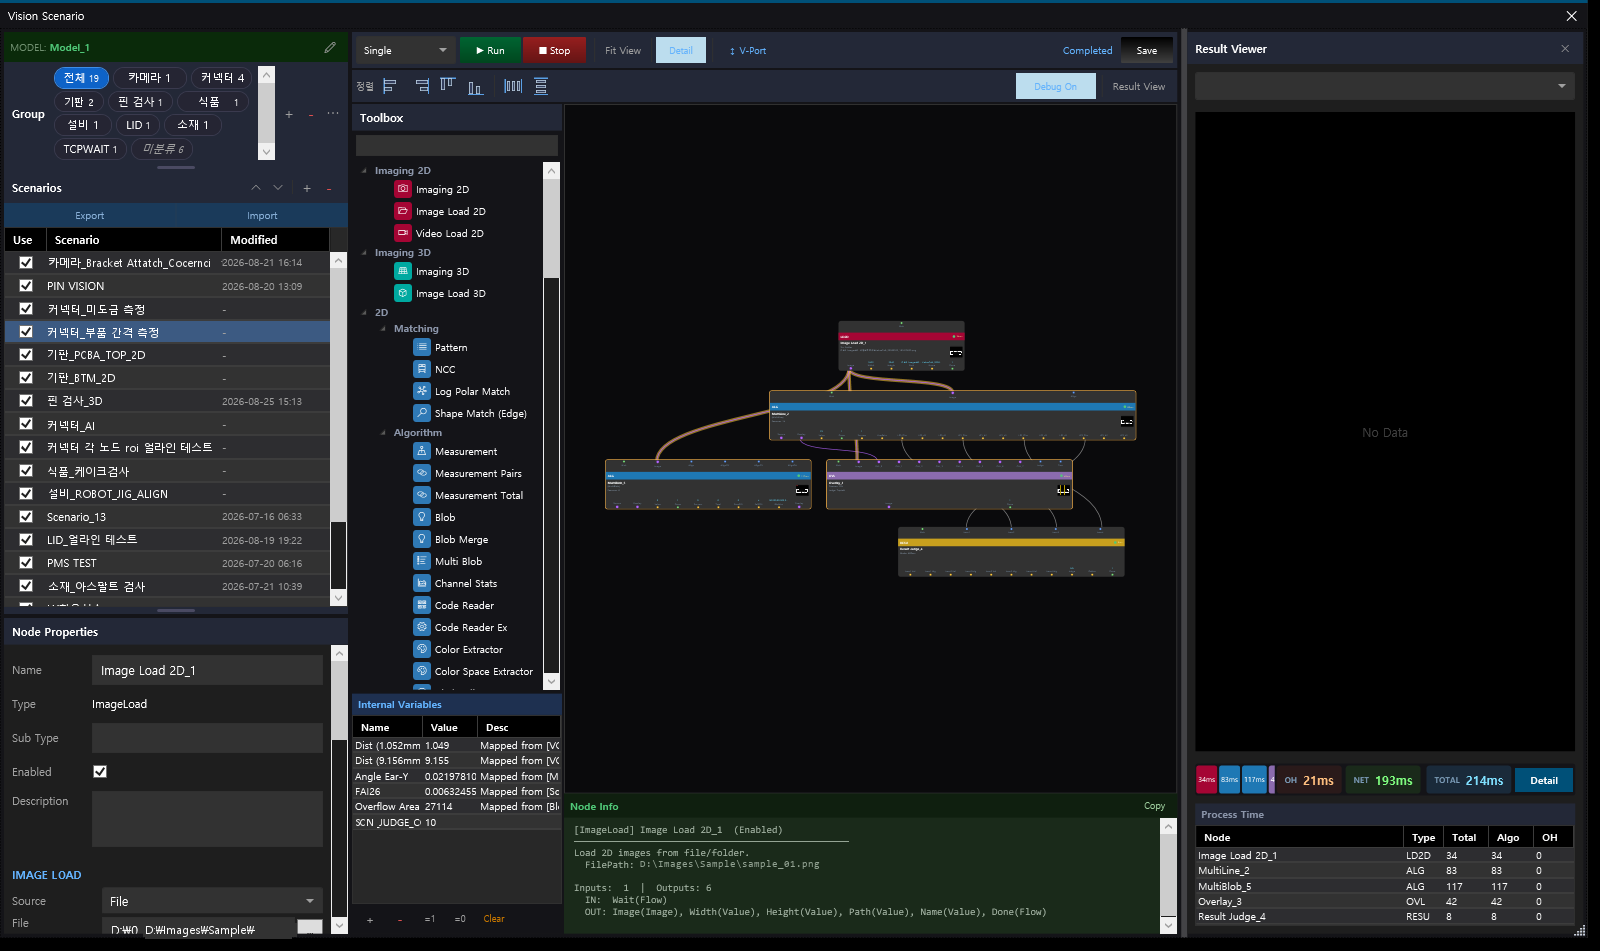This screenshot has width=1600, height=951.
Task: Select the 전체 19 group tab
Action: (x=81, y=78)
